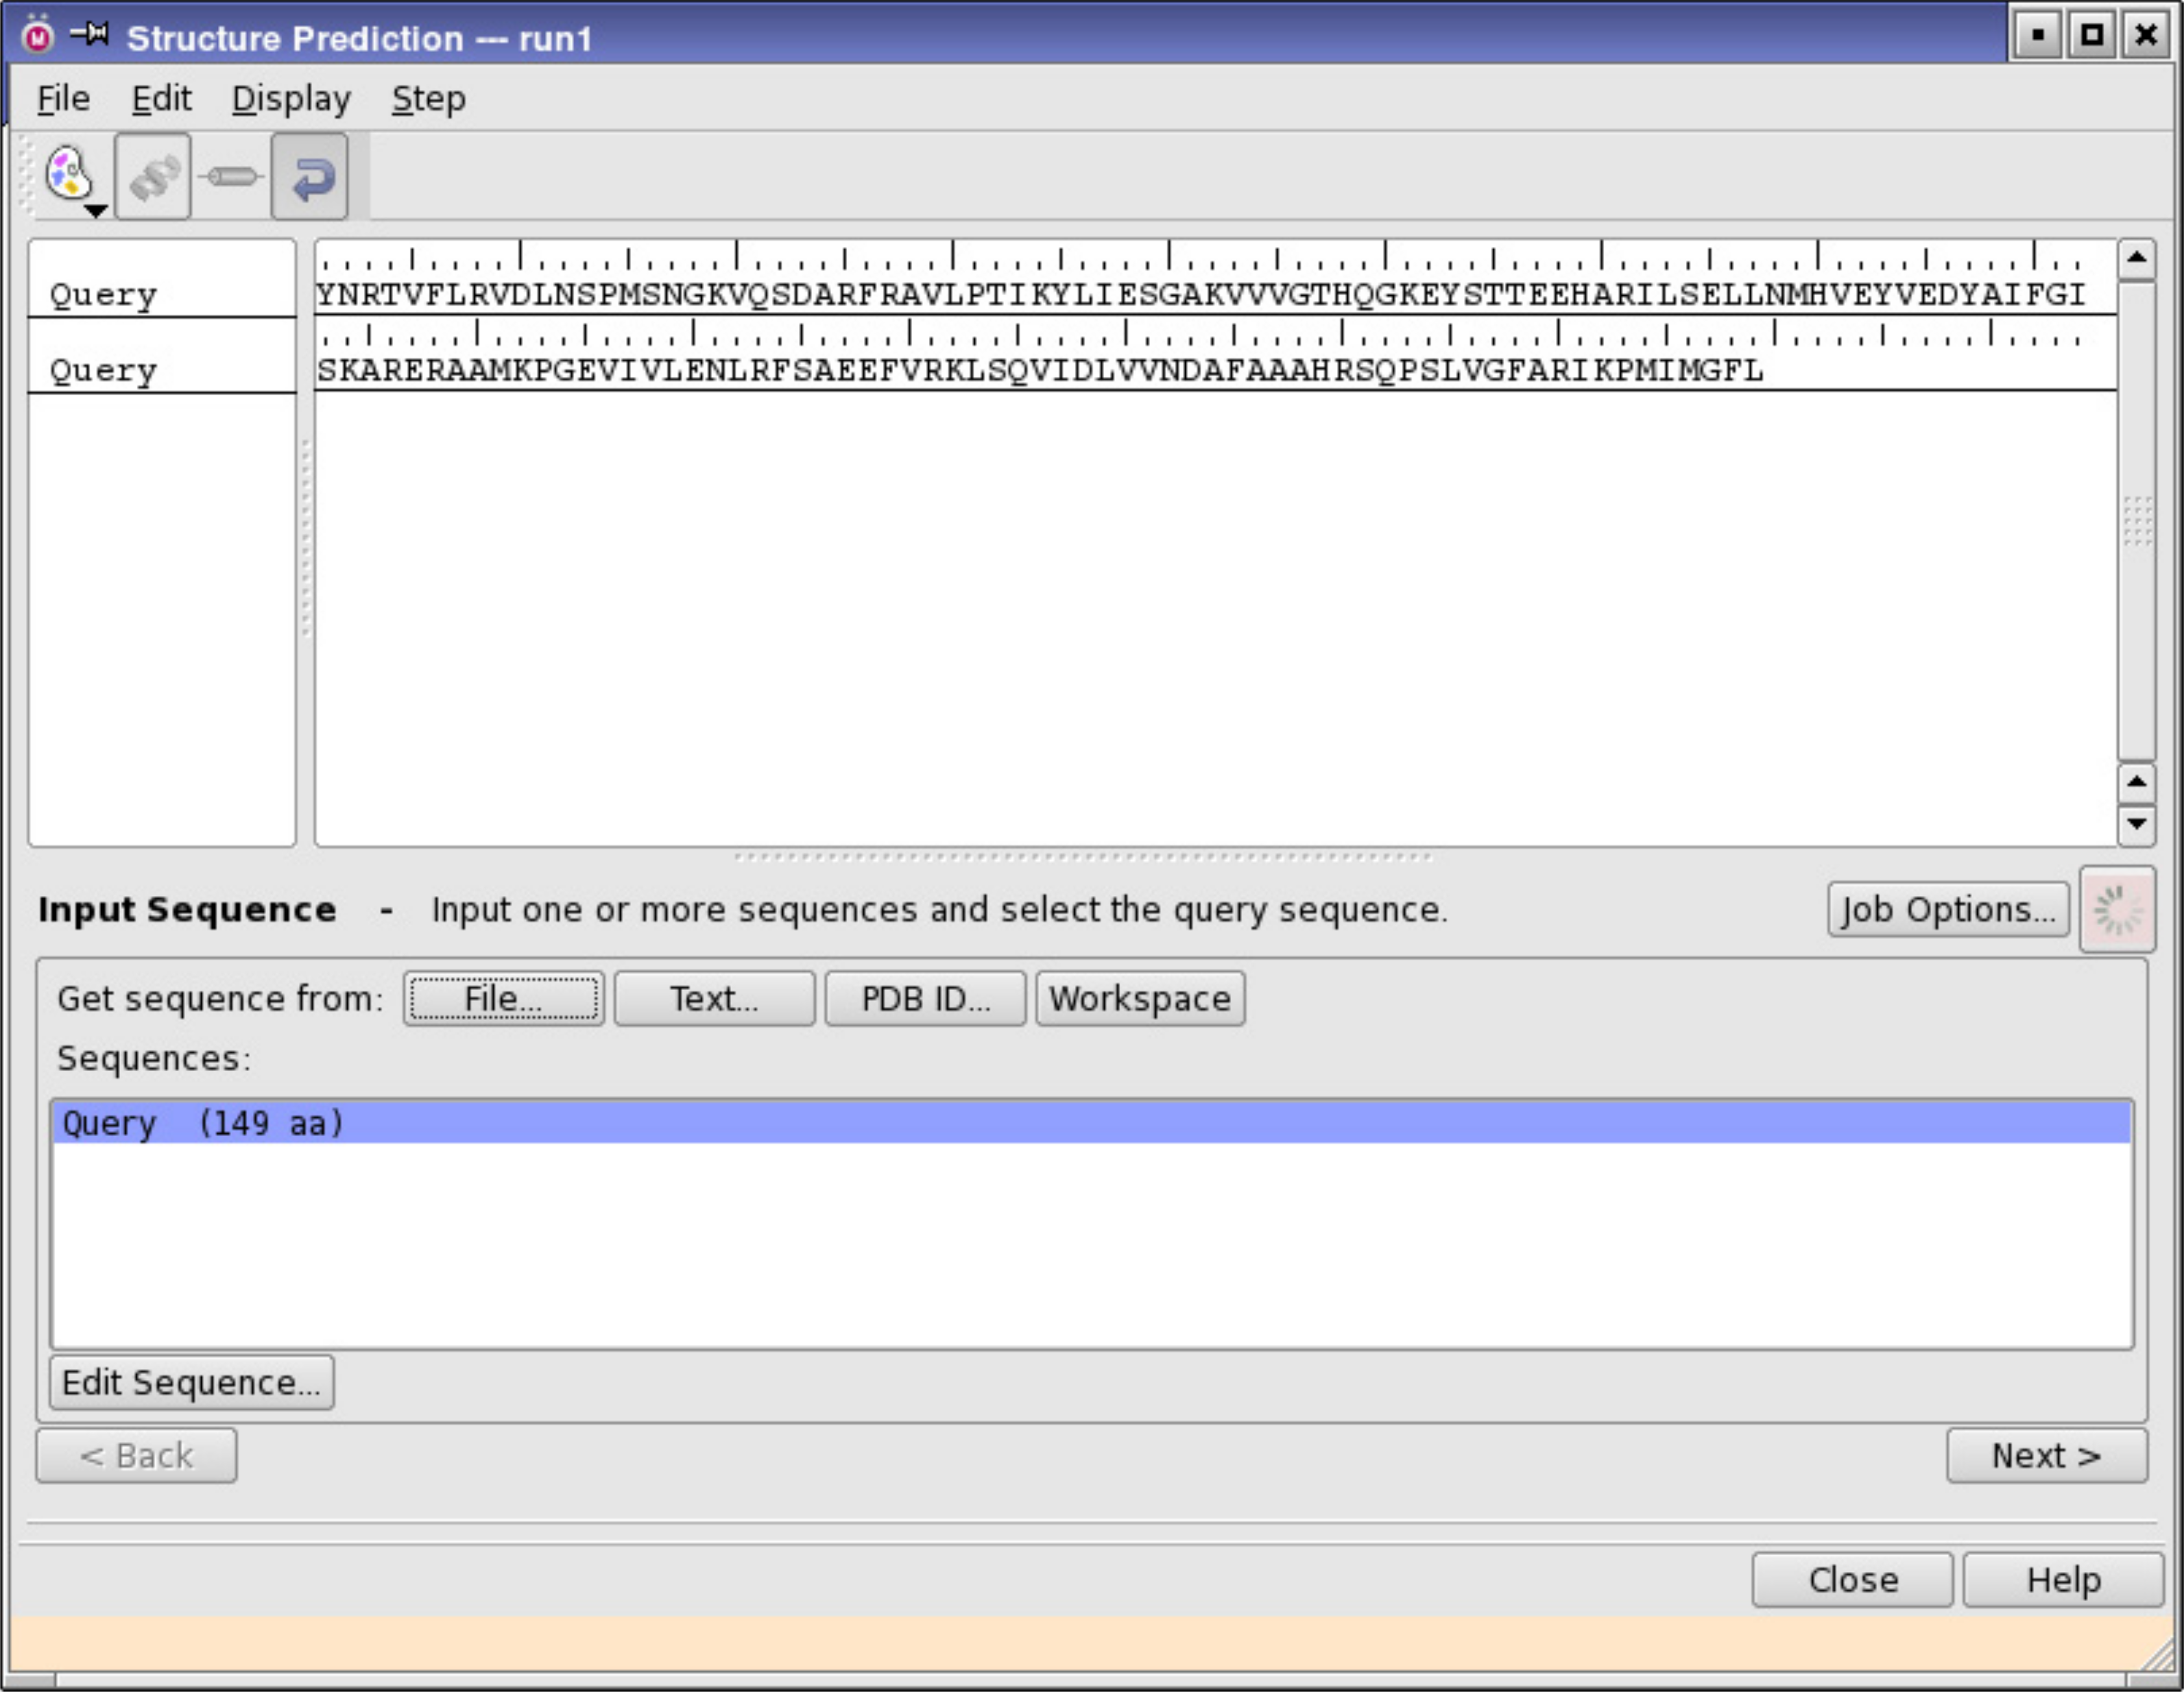Open the Display menu
The height and width of the screenshot is (1692, 2184).
[x=291, y=98]
